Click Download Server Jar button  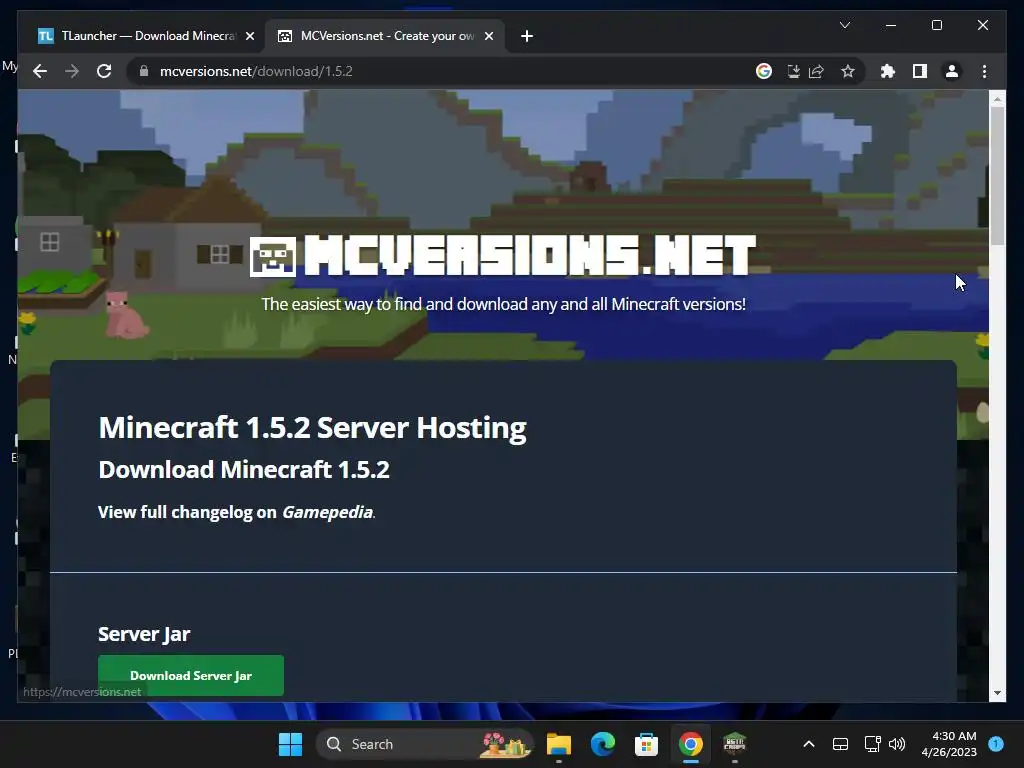coord(191,675)
